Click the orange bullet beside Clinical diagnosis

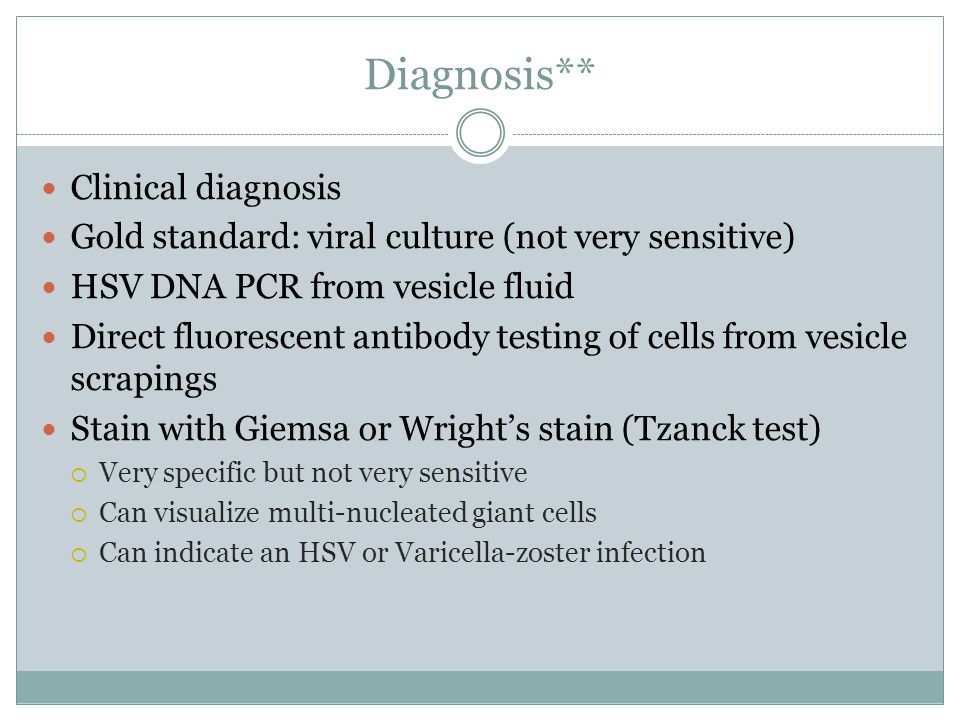tap(50, 188)
